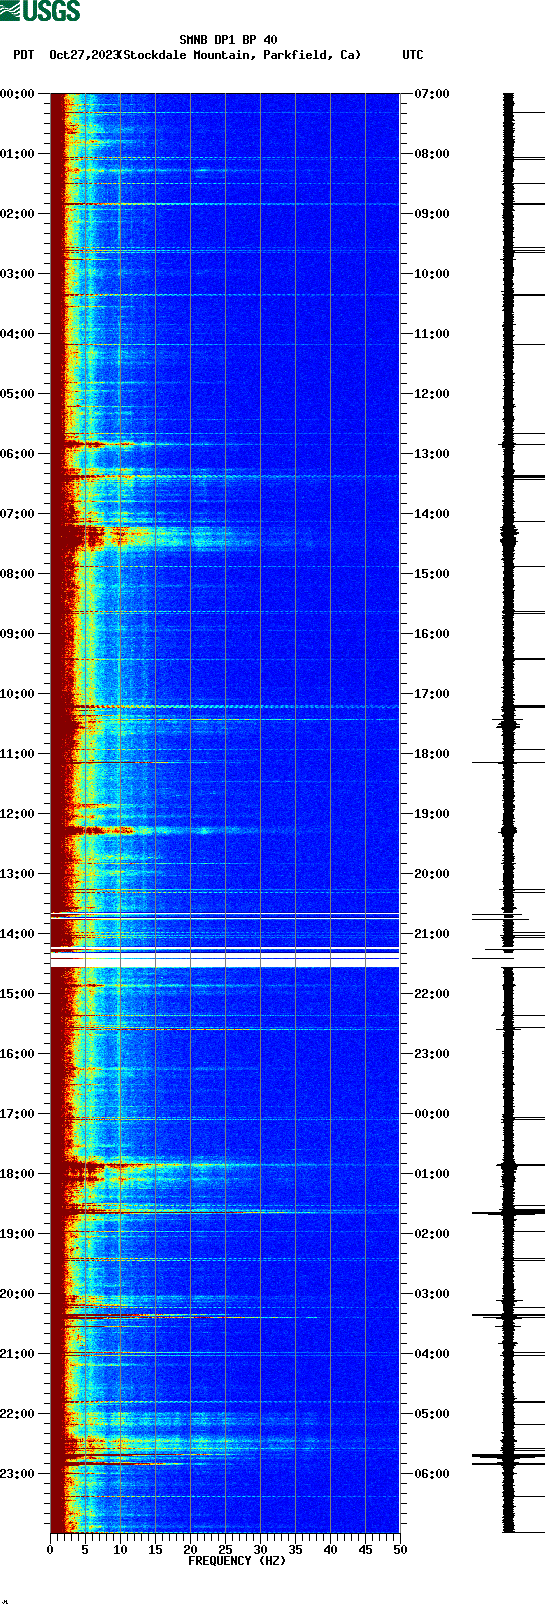Viewport: 552px width, 1613px height.
Task: Click the '20' frequency axis tick label
Action: tap(190, 1550)
